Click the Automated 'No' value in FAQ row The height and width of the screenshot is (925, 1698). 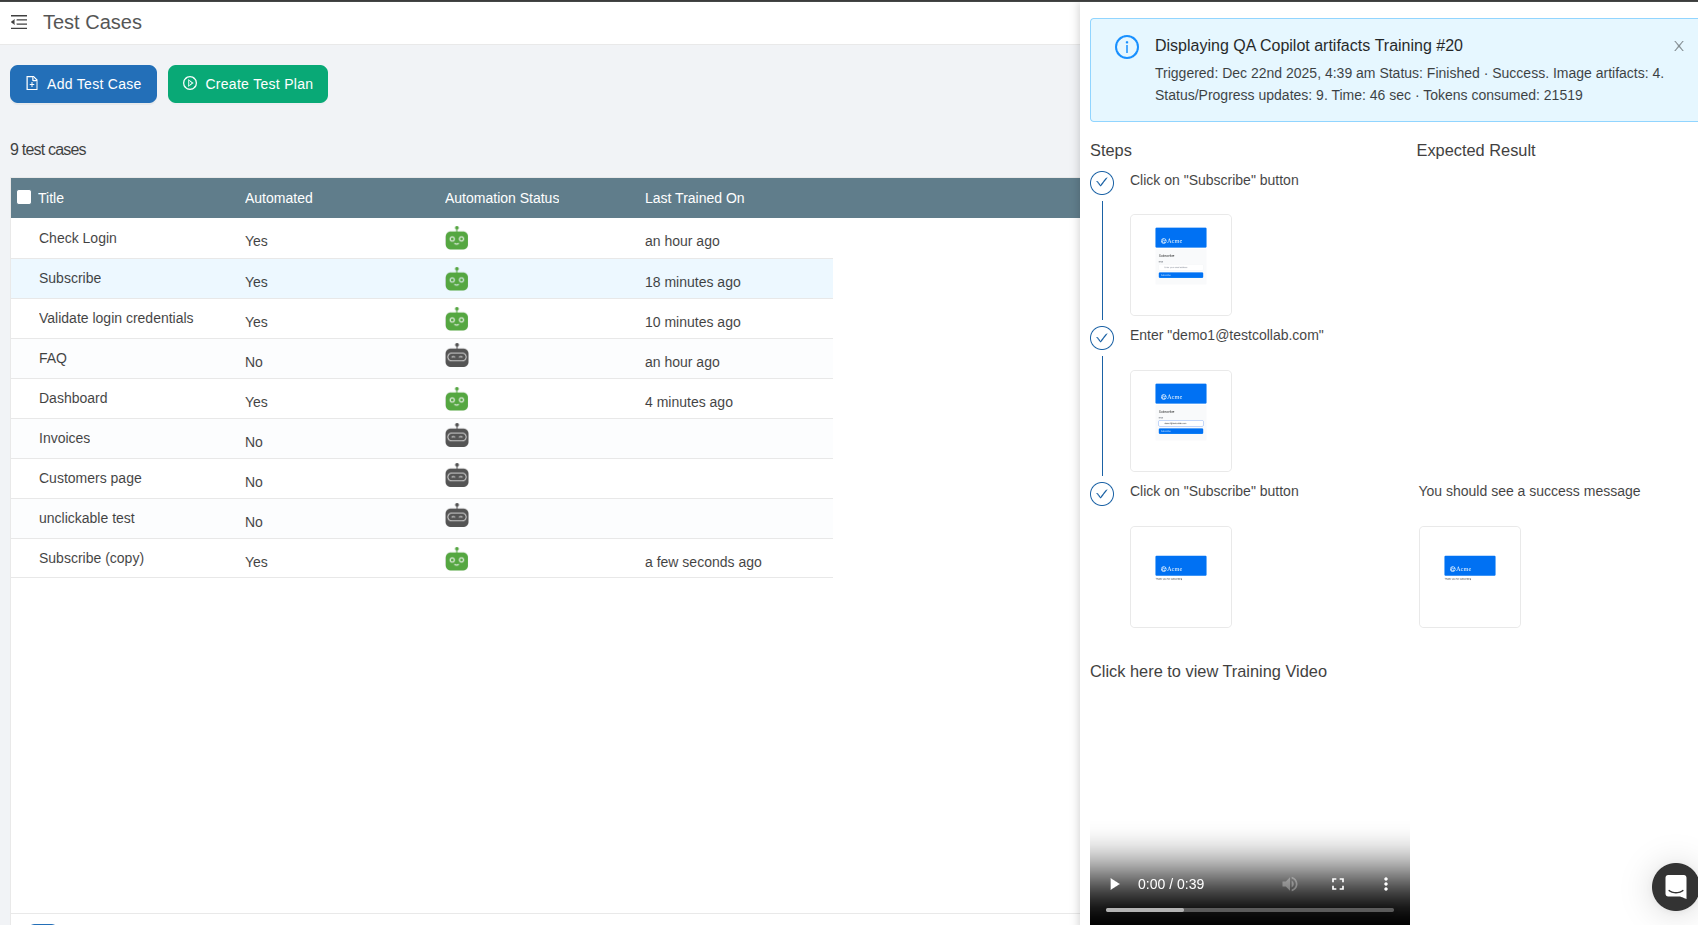pyautogui.click(x=254, y=362)
